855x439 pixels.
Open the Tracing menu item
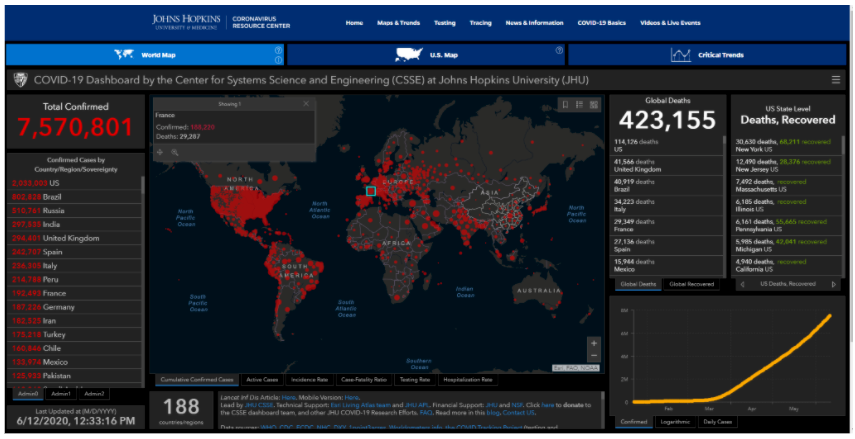(x=480, y=23)
